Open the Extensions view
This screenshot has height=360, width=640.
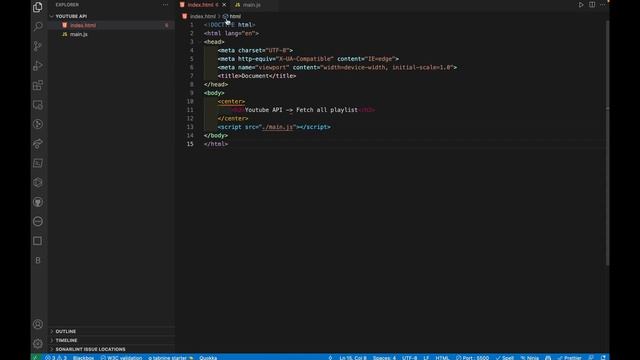coord(38,85)
